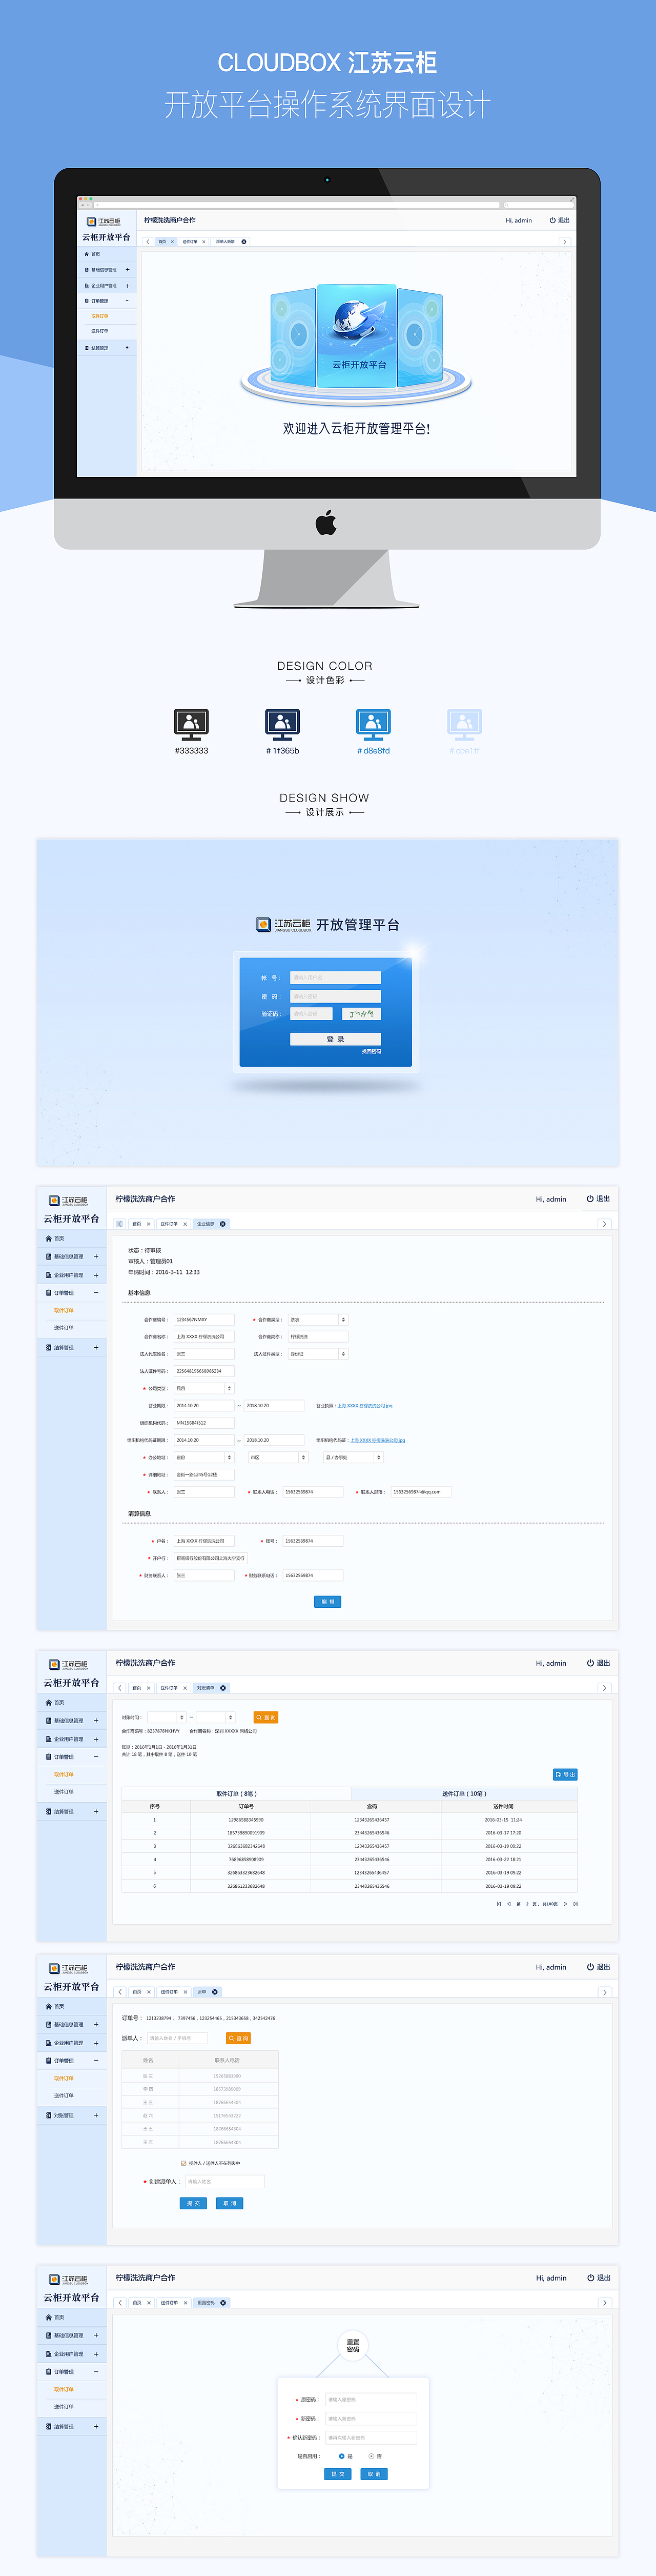Click the 创建派单人 name input field

pos(224,2181)
